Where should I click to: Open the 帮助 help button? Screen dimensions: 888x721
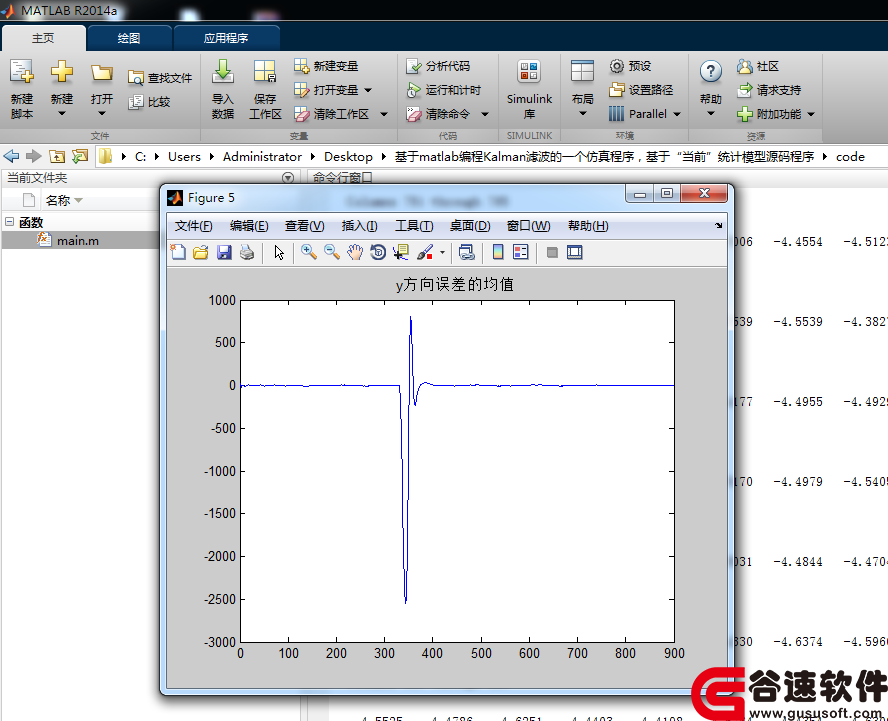coord(710,89)
